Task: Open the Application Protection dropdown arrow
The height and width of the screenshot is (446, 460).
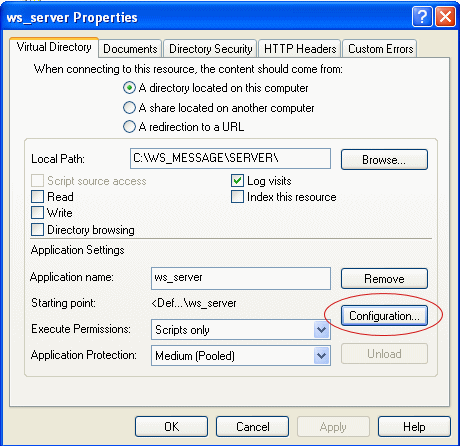Action: tap(321, 356)
